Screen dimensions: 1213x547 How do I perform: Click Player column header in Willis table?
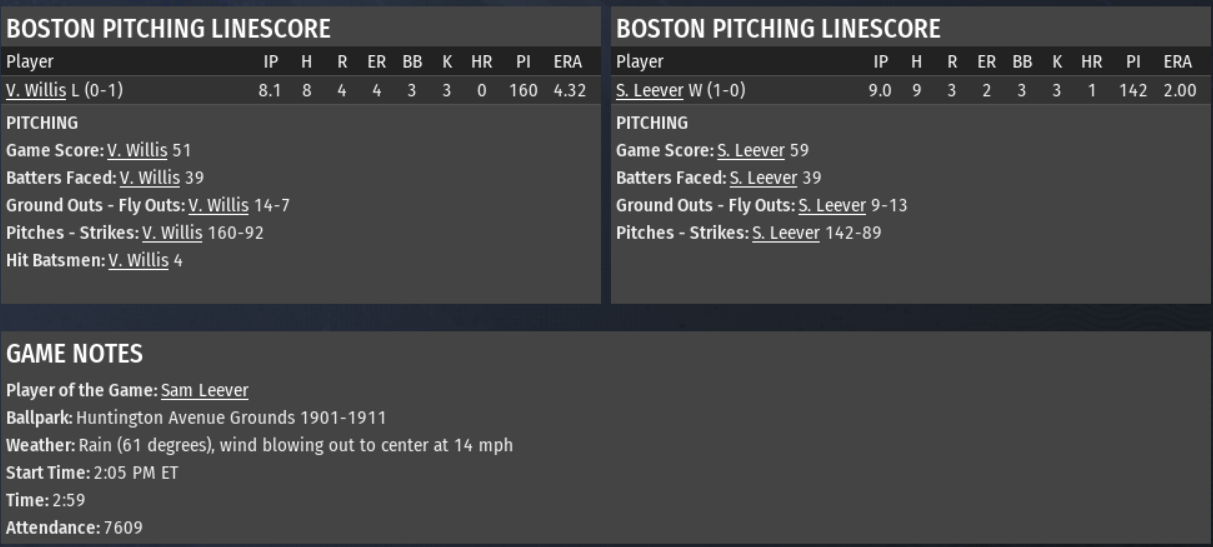(30, 62)
